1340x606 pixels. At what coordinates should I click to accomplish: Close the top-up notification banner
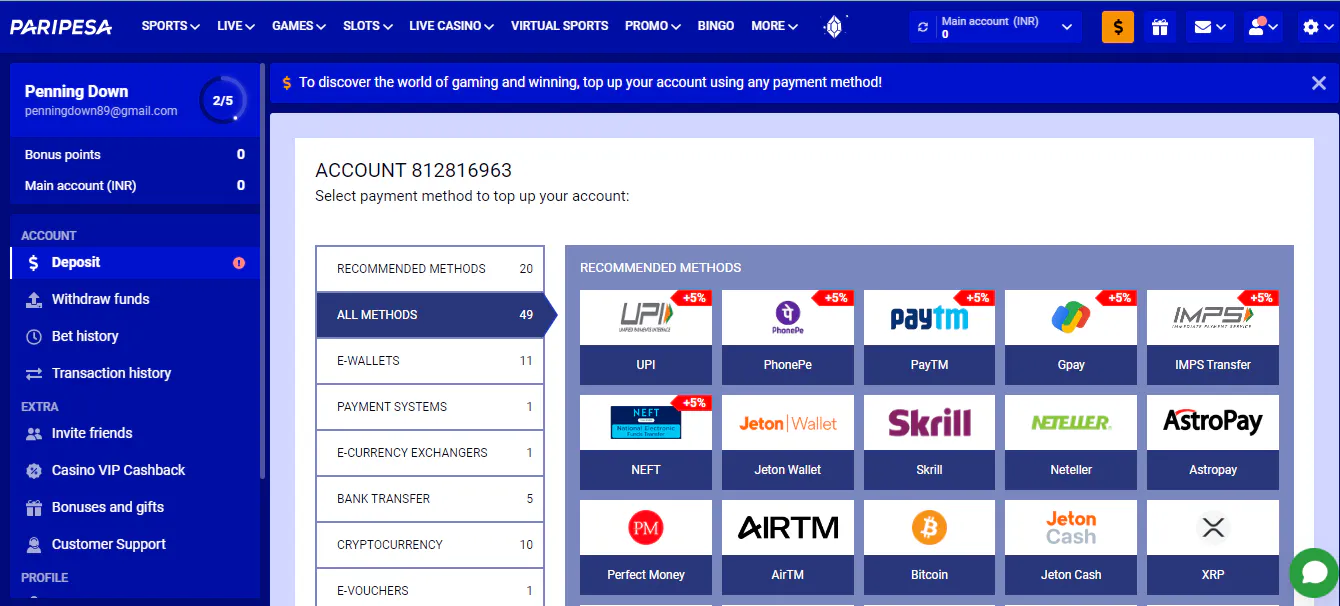[1318, 83]
